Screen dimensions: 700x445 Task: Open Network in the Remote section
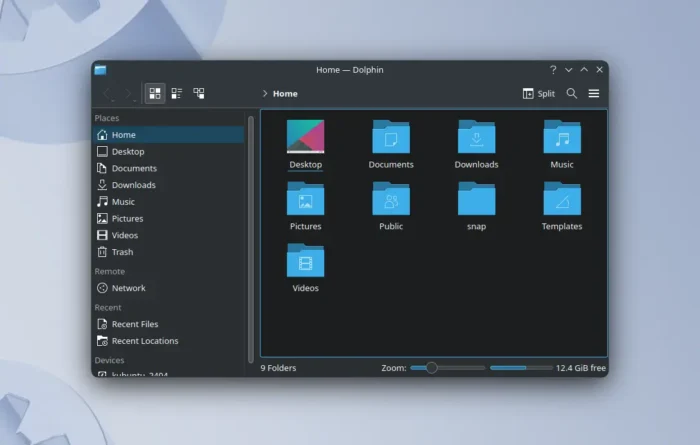(x=128, y=288)
